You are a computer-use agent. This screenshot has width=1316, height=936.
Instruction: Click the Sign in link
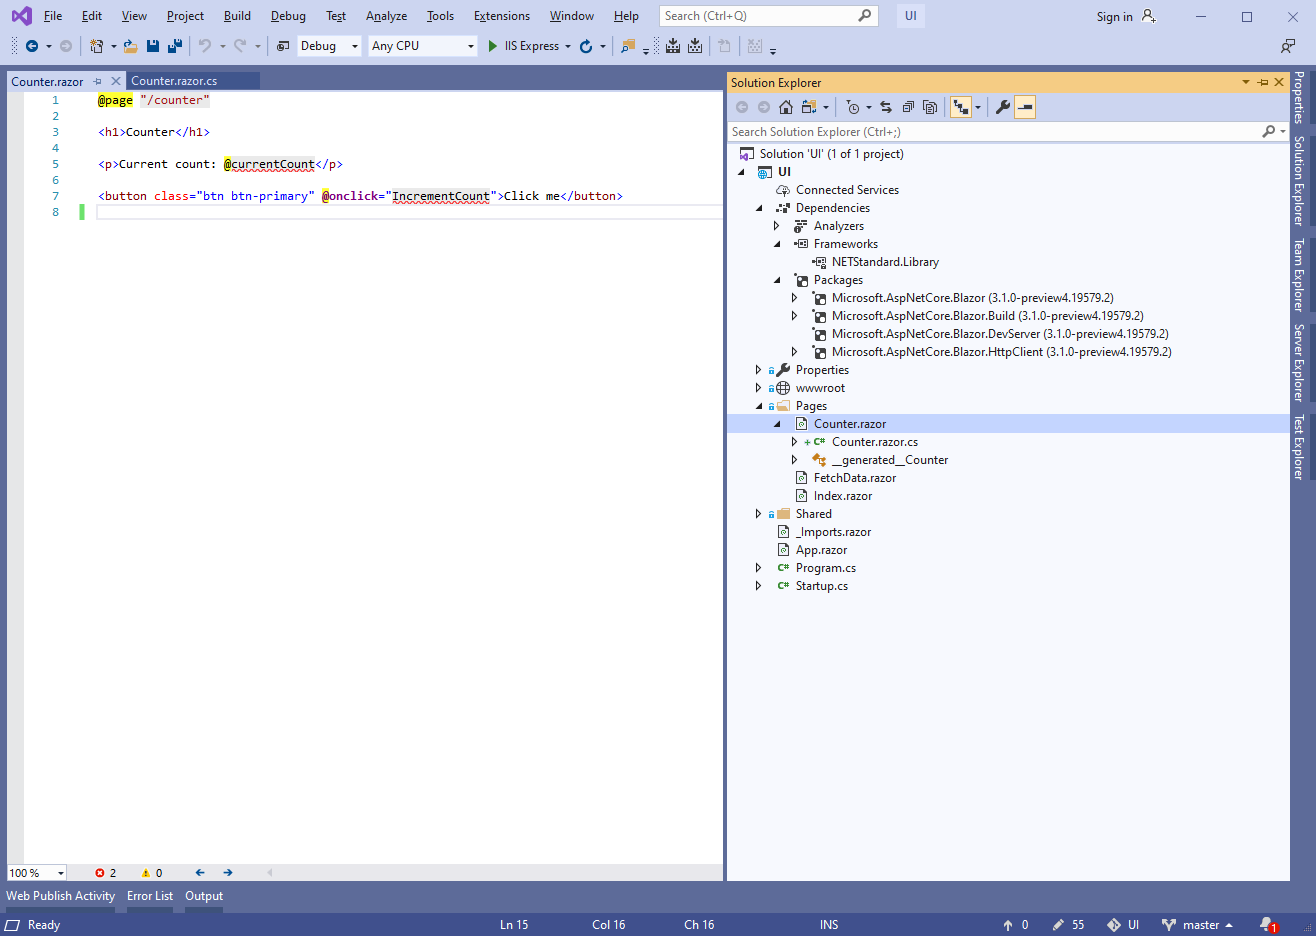coord(1113,16)
